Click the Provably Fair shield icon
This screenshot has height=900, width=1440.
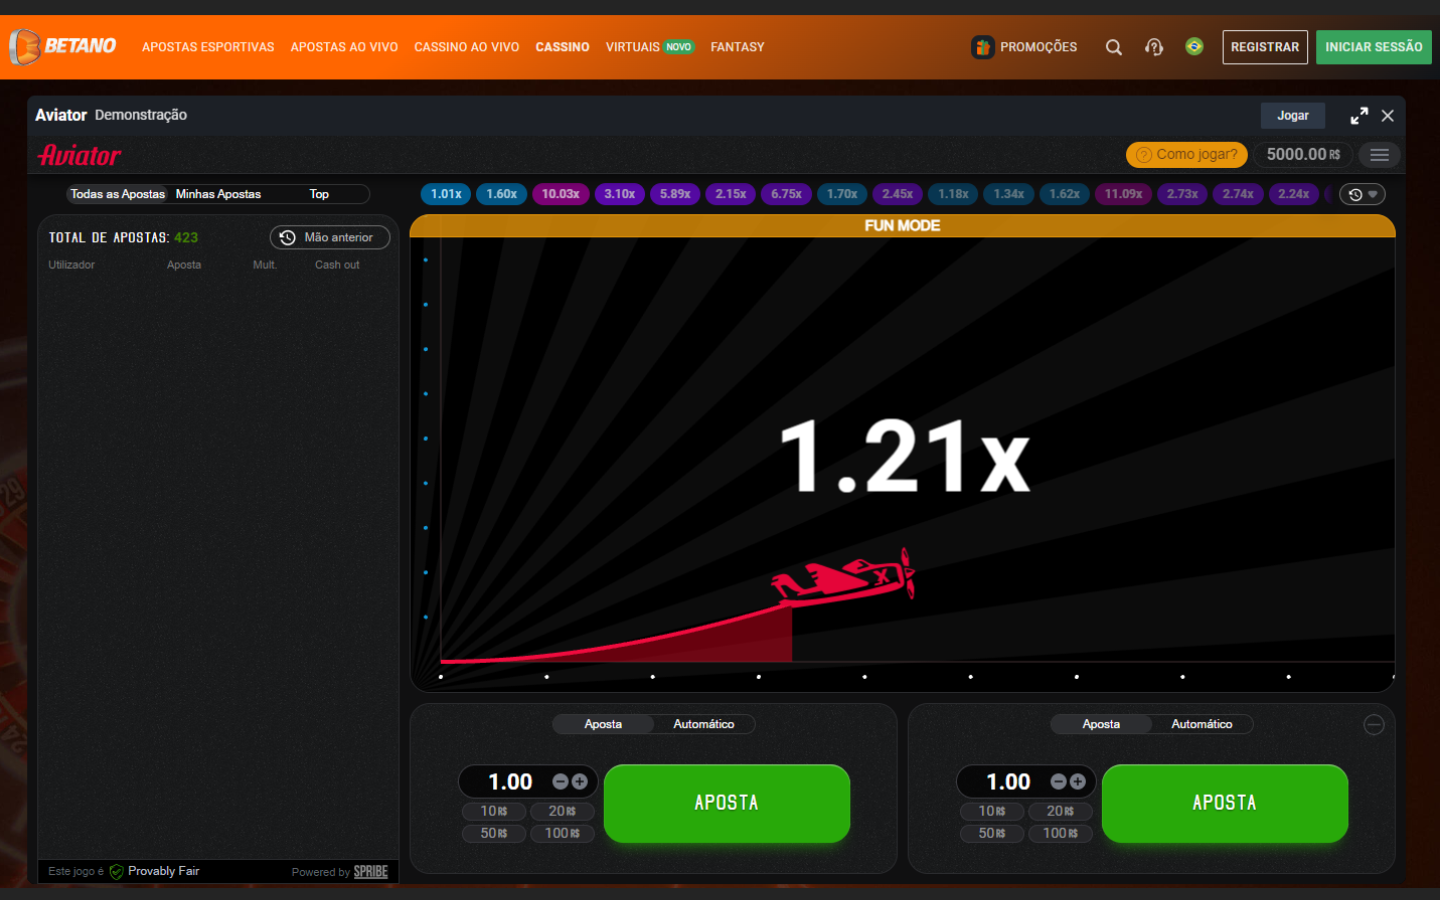tap(116, 872)
